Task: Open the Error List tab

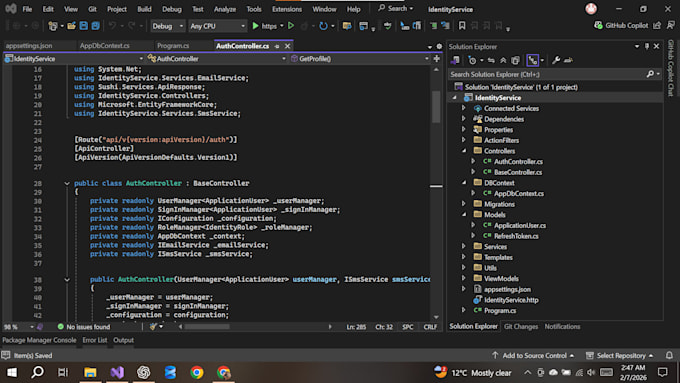Action: pyautogui.click(x=95, y=340)
